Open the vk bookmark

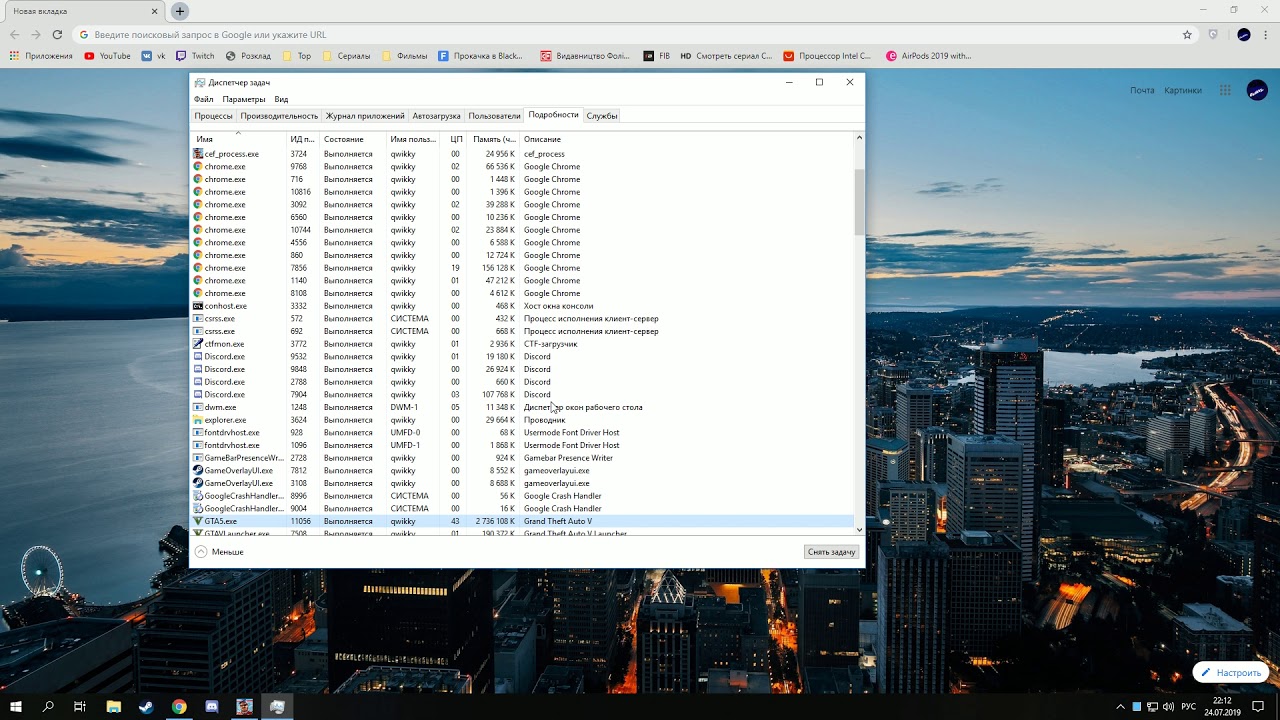(154, 56)
